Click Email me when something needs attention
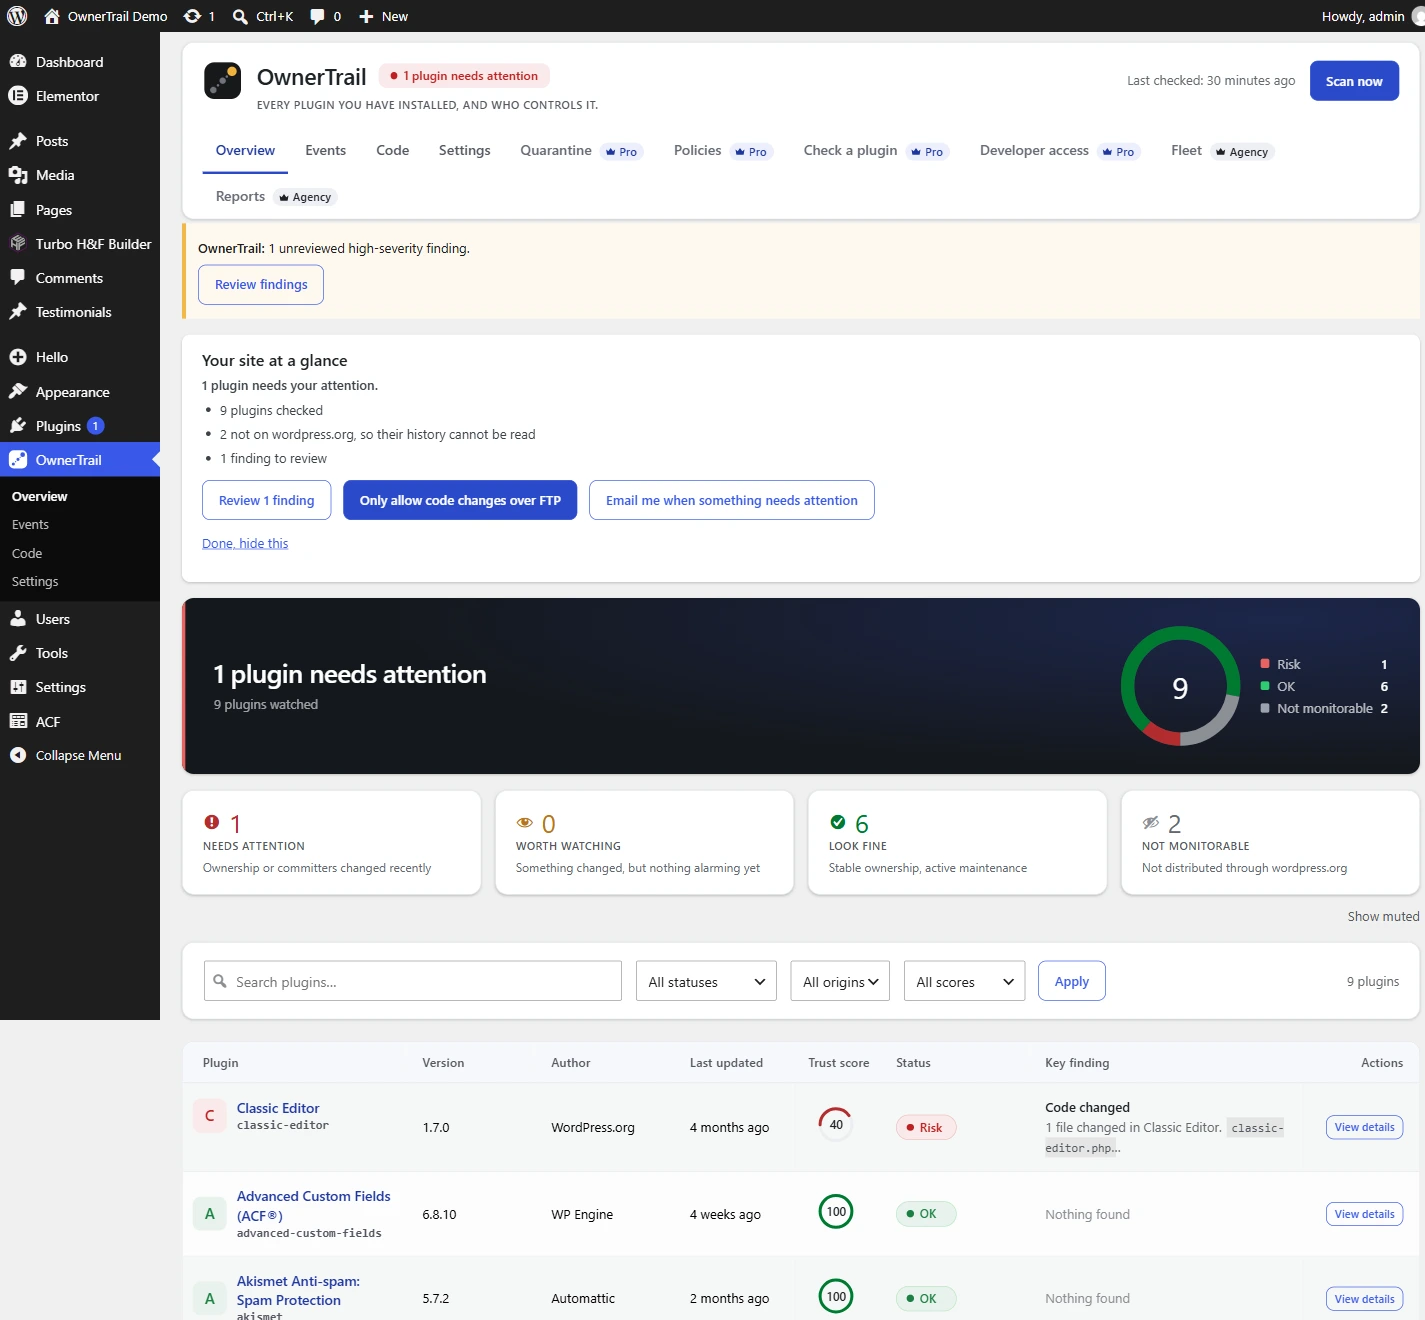This screenshot has height=1320, width=1425. [731, 500]
